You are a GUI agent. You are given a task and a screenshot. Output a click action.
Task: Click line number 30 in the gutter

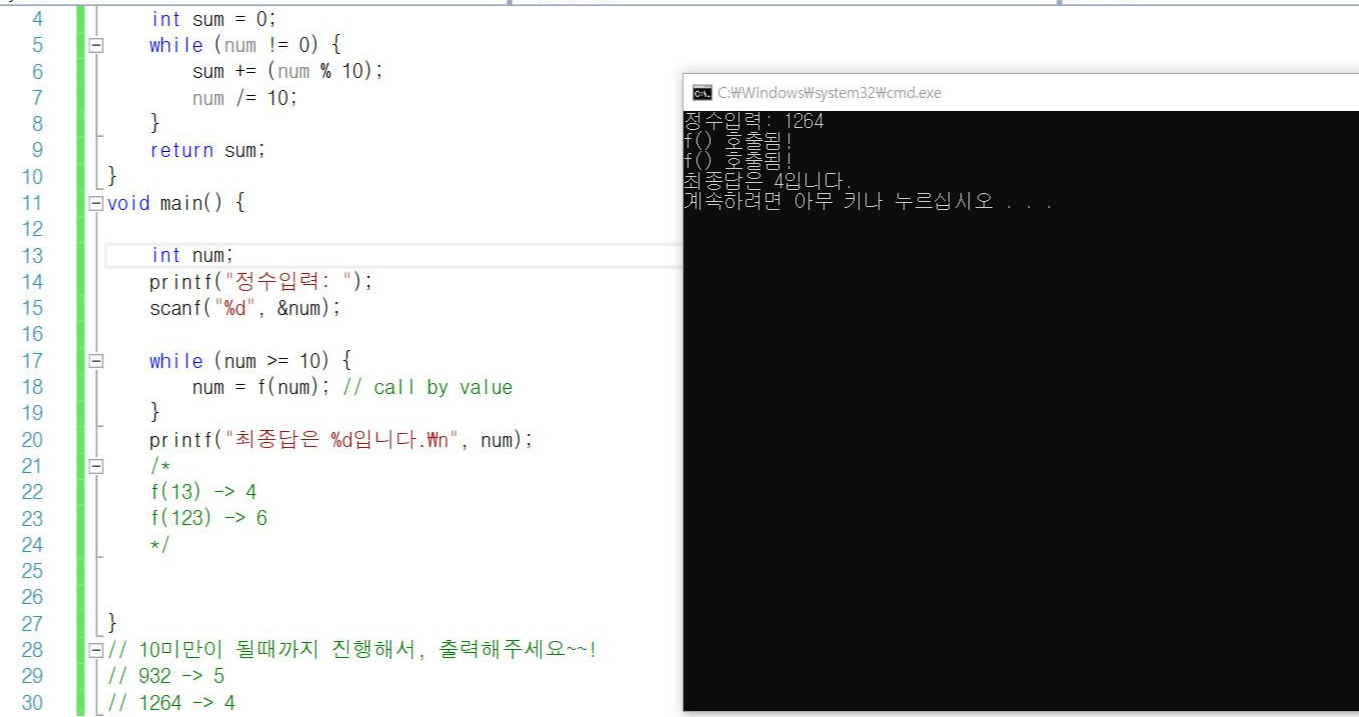coord(32,703)
